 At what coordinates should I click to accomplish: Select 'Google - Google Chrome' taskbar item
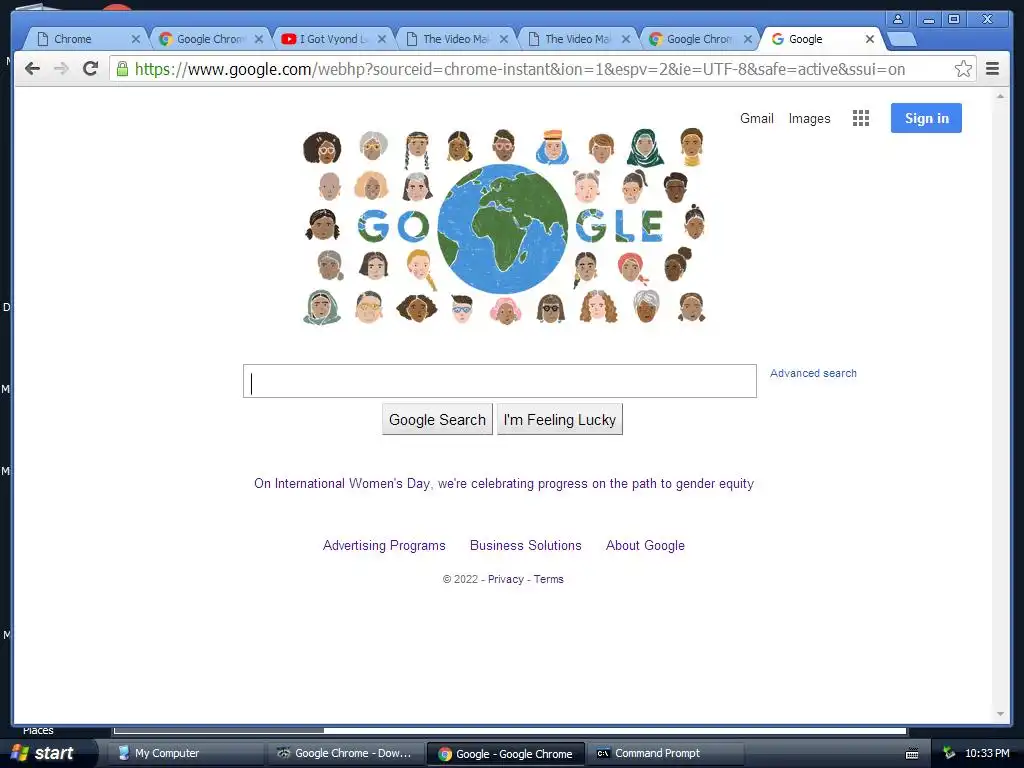pos(505,754)
